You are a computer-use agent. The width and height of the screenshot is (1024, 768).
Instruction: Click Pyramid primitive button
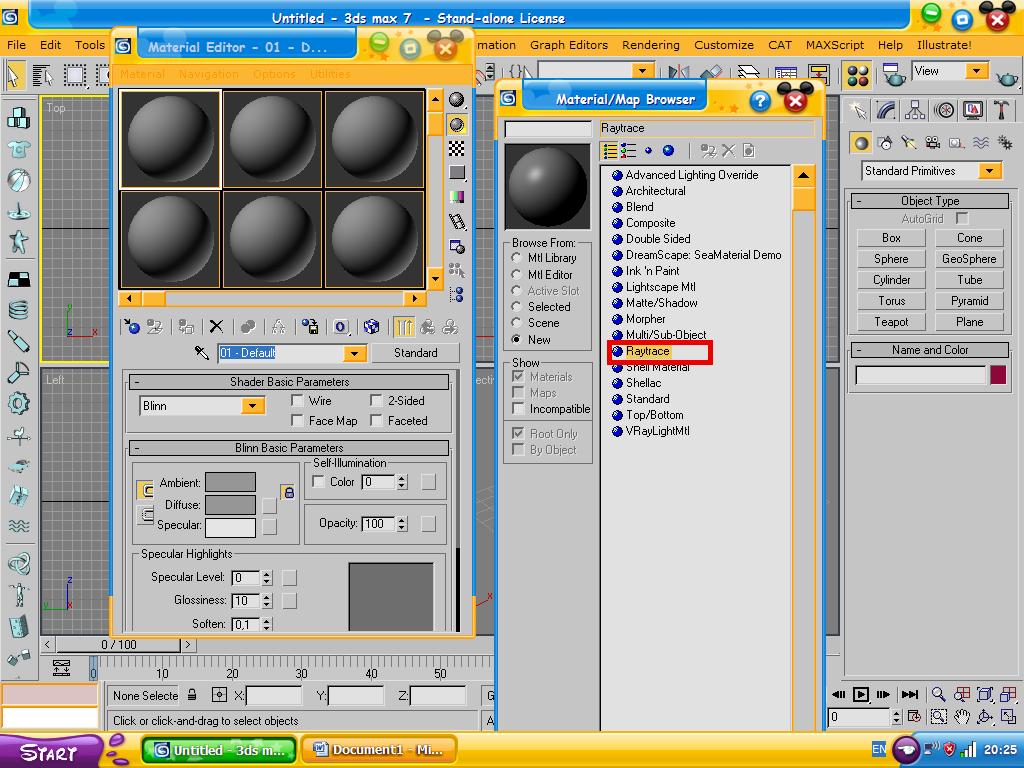point(969,301)
